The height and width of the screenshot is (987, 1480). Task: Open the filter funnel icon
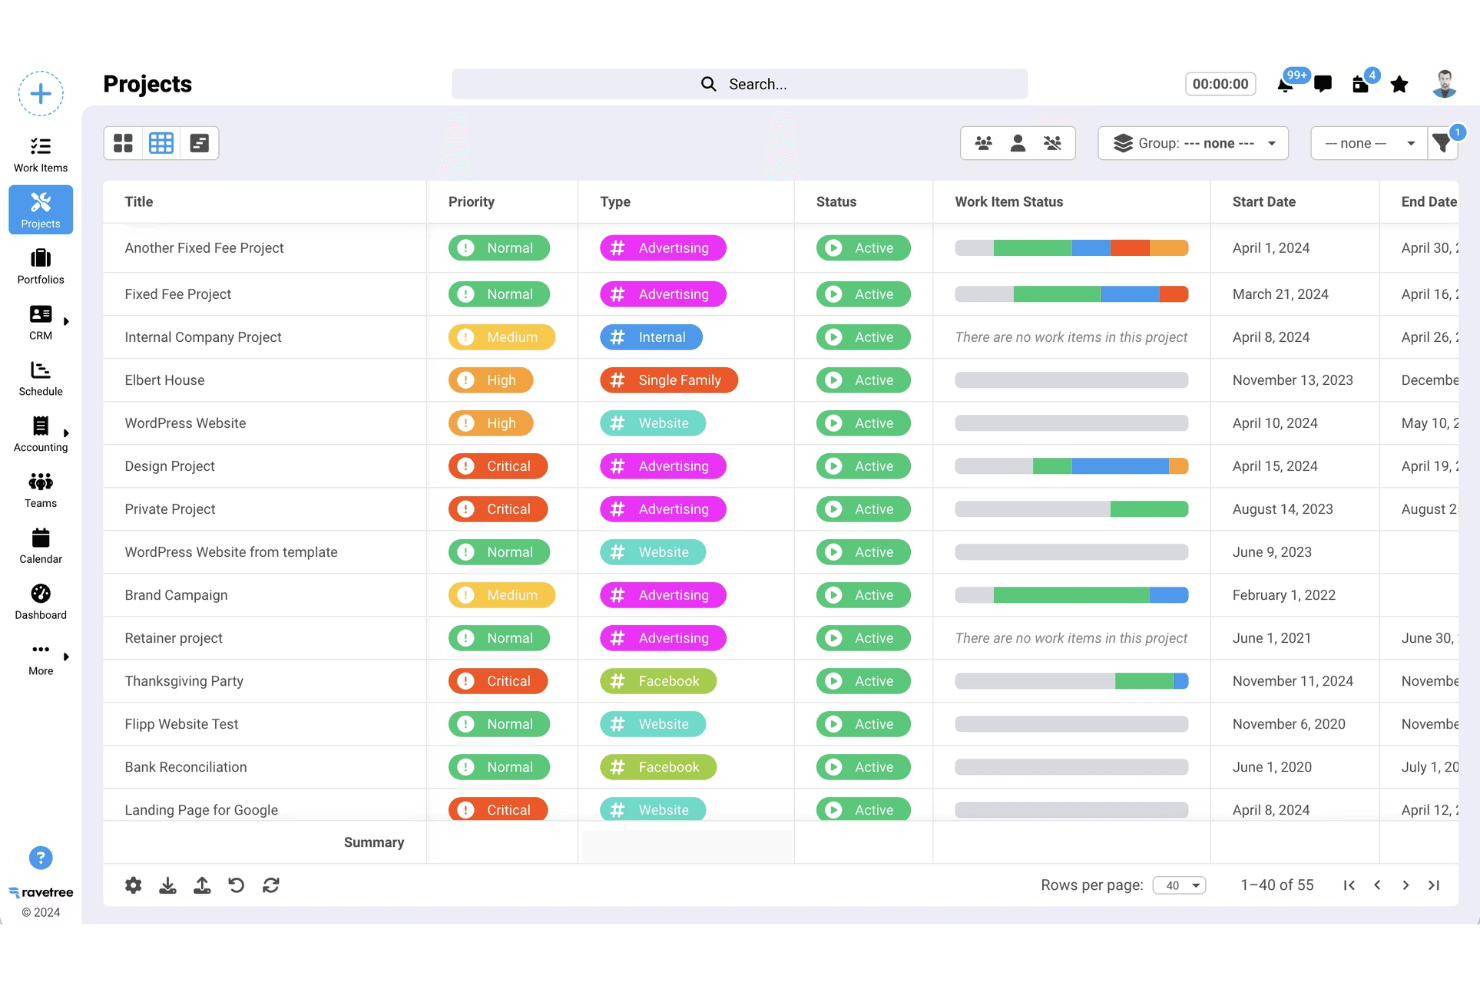click(x=1442, y=143)
